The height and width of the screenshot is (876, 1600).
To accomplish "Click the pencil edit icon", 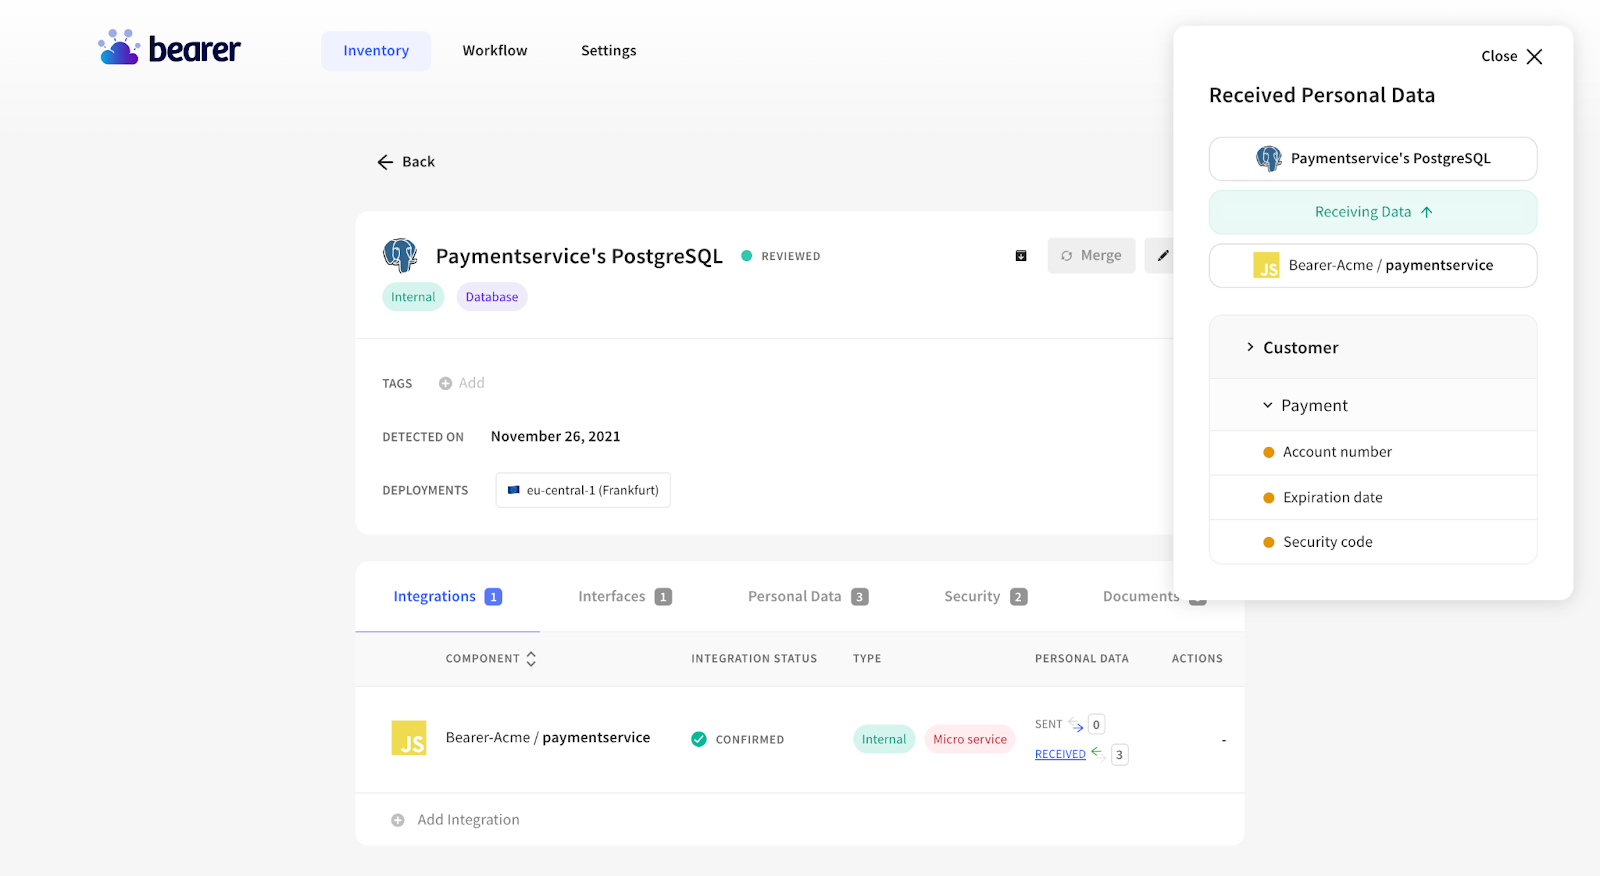I will [x=1162, y=256].
